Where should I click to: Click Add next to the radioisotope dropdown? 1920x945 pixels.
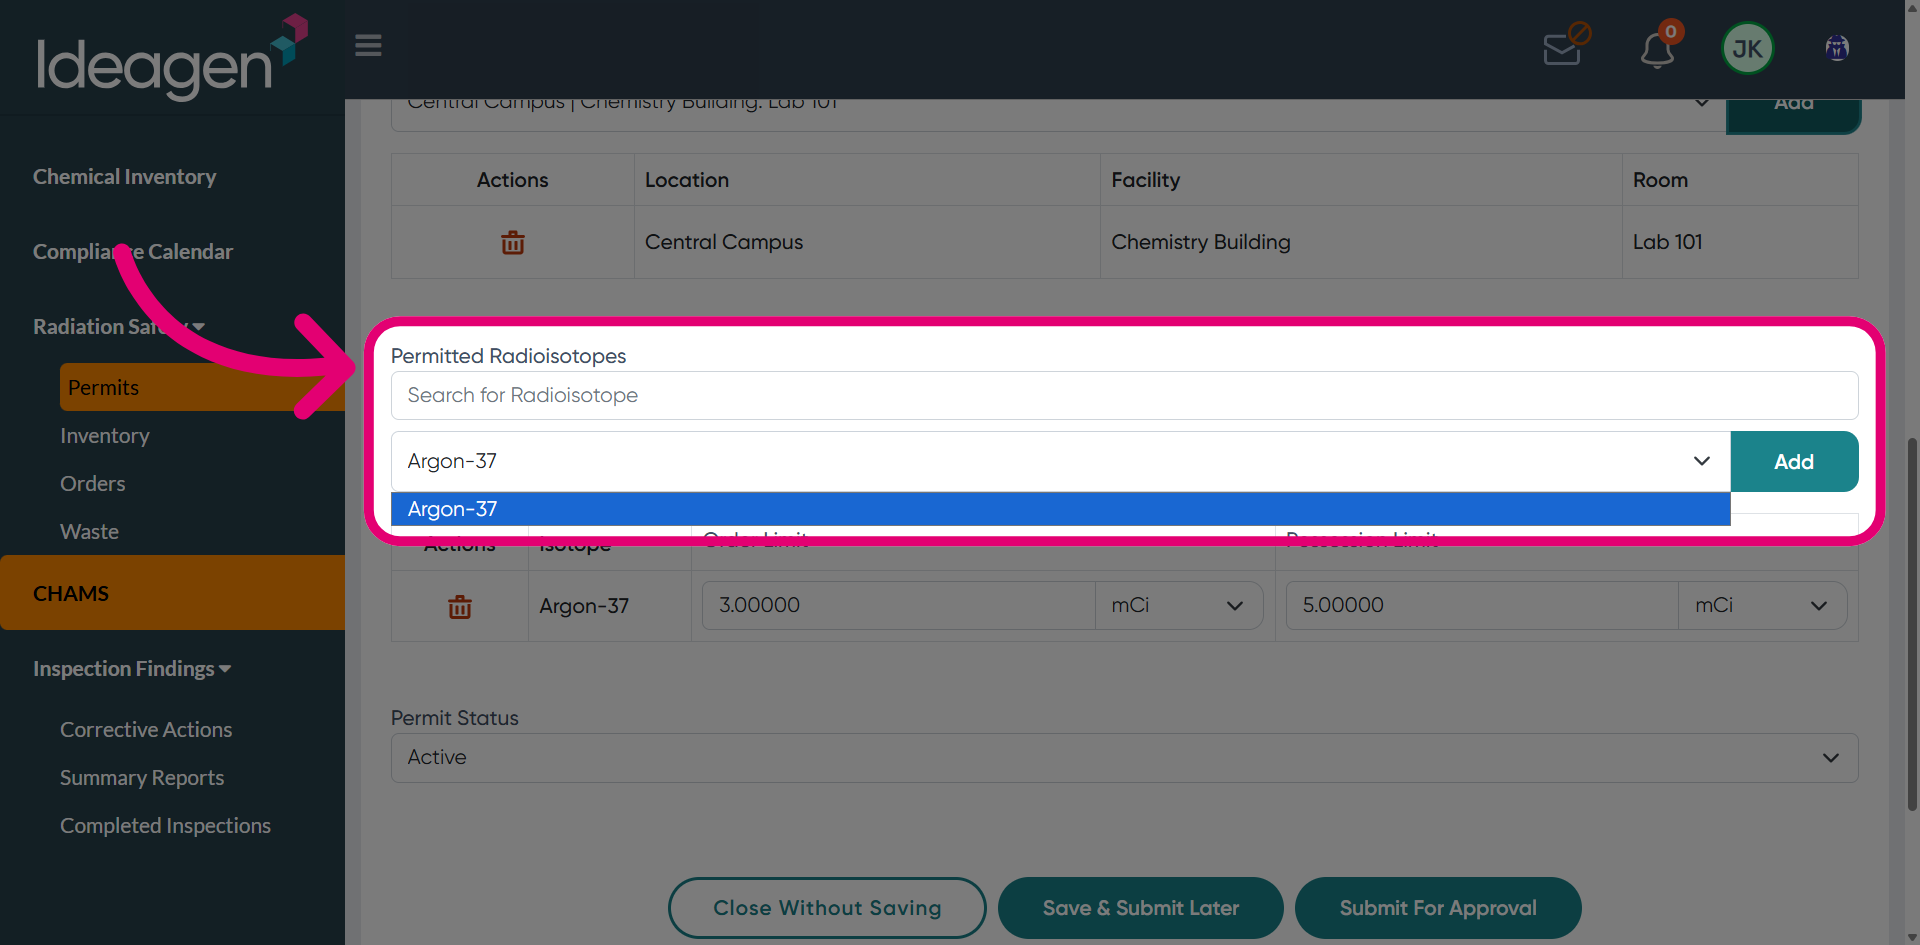(1794, 462)
